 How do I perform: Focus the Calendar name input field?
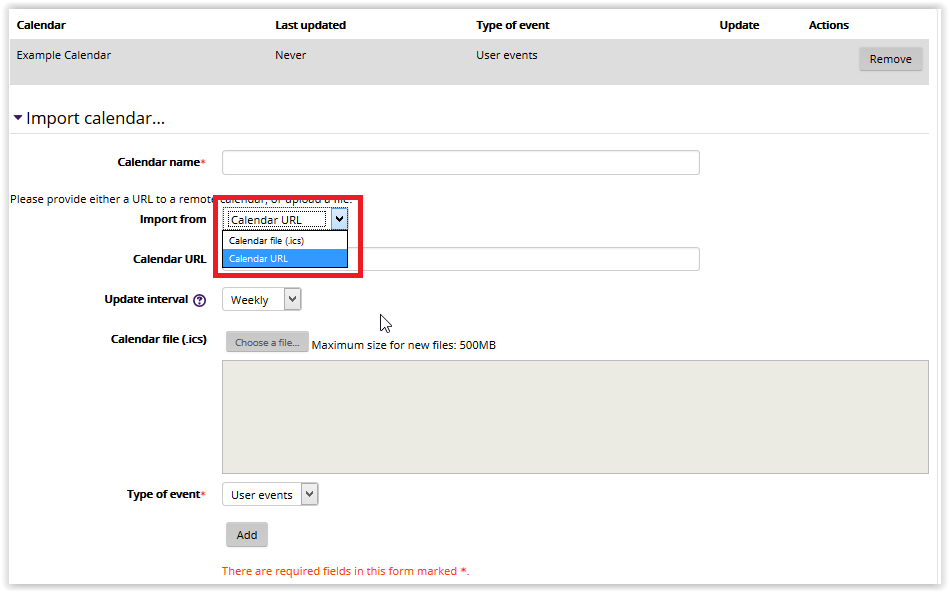(461, 163)
